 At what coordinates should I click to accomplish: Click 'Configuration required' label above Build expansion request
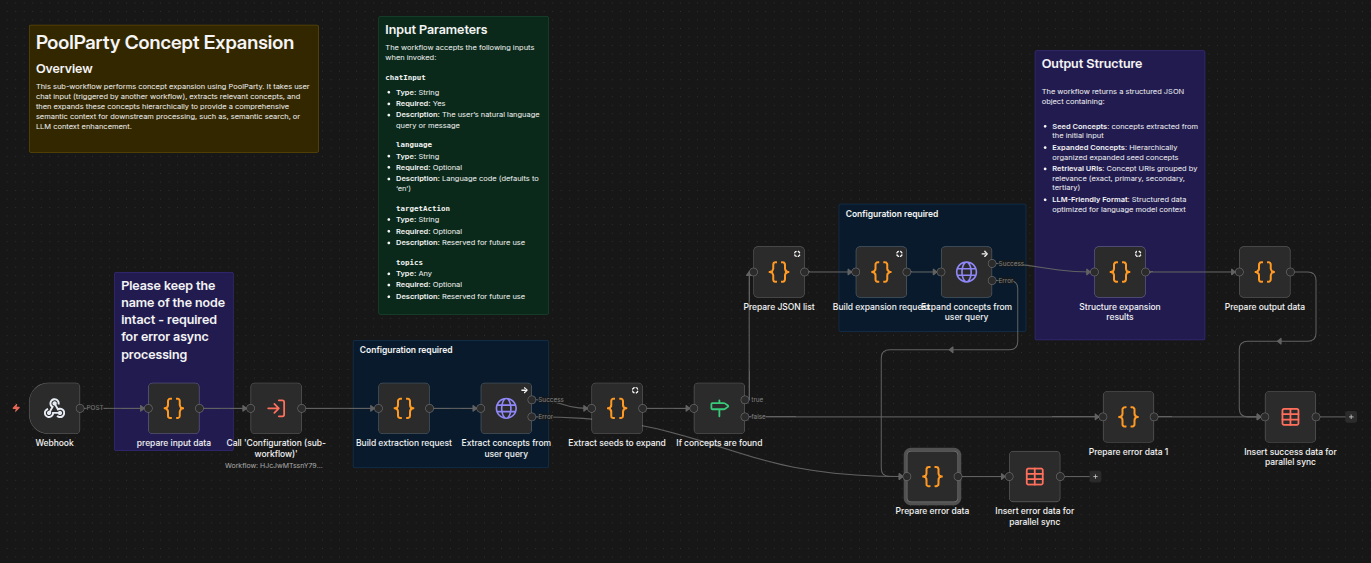pyautogui.click(x=892, y=214)
